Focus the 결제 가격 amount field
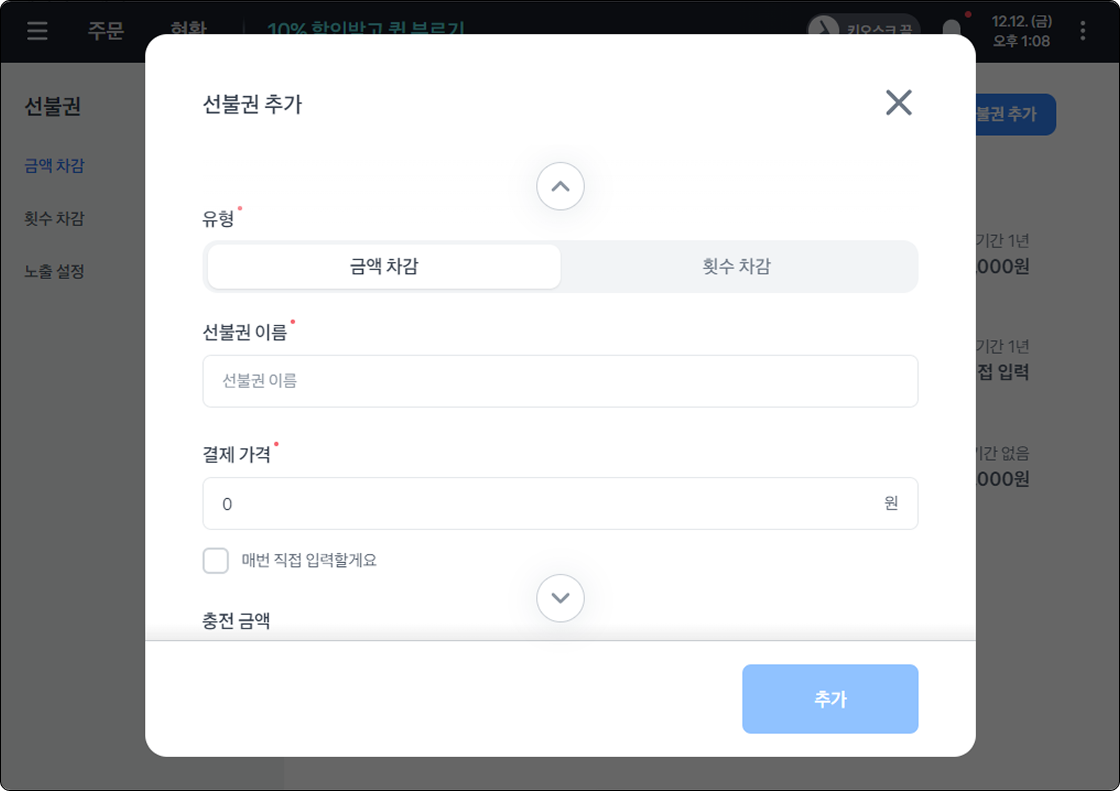 [x=540, y=504]
